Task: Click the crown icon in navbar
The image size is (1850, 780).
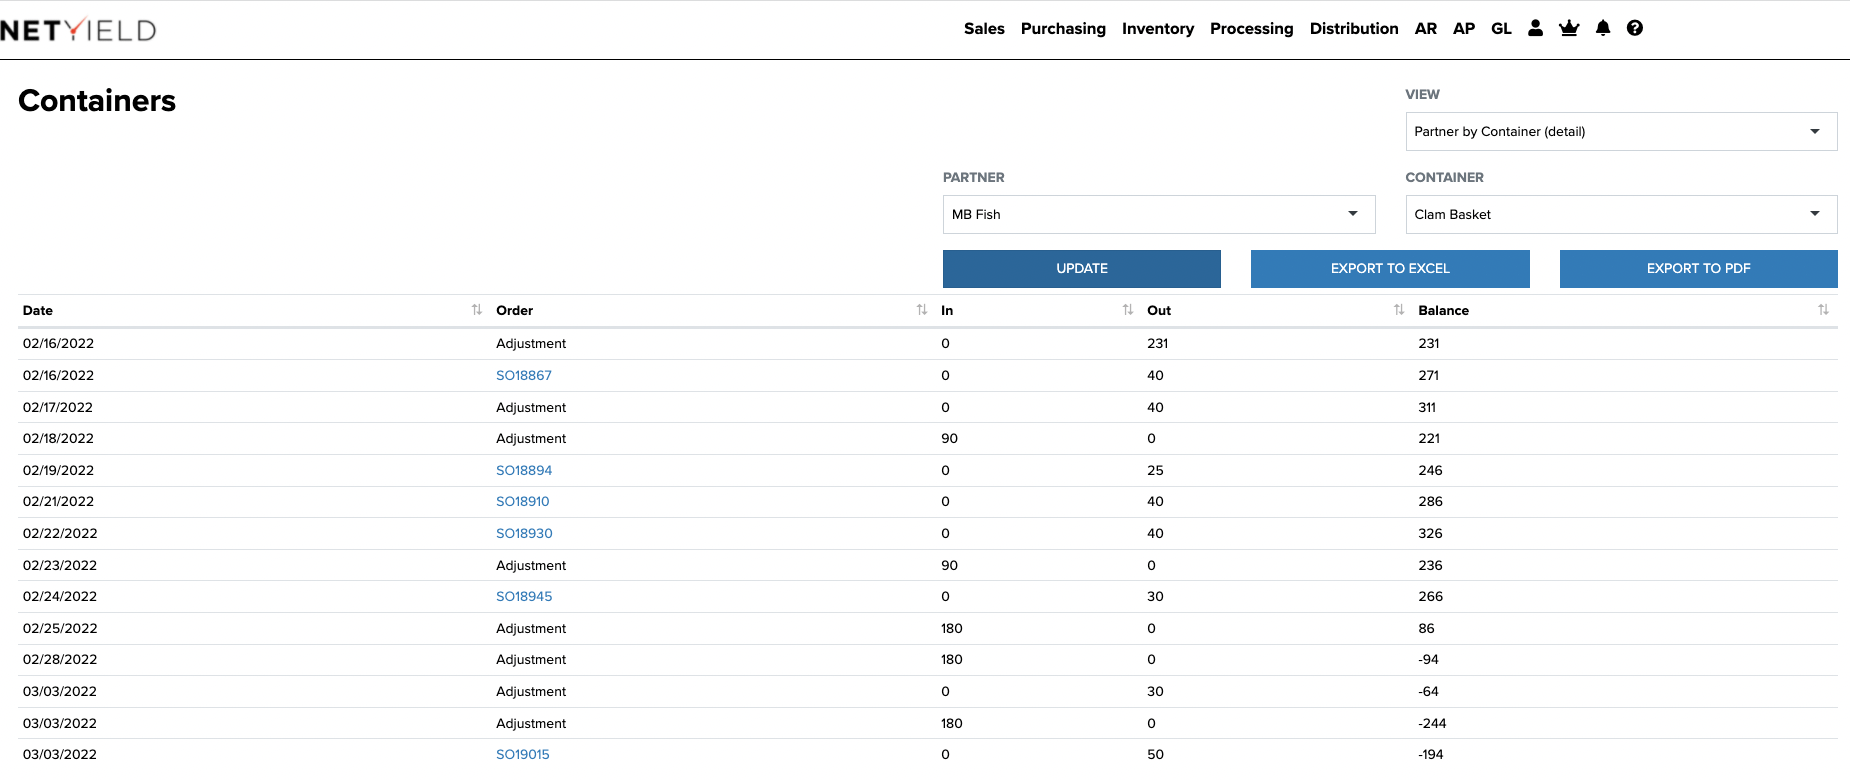Action: [x=1569, y=28]
